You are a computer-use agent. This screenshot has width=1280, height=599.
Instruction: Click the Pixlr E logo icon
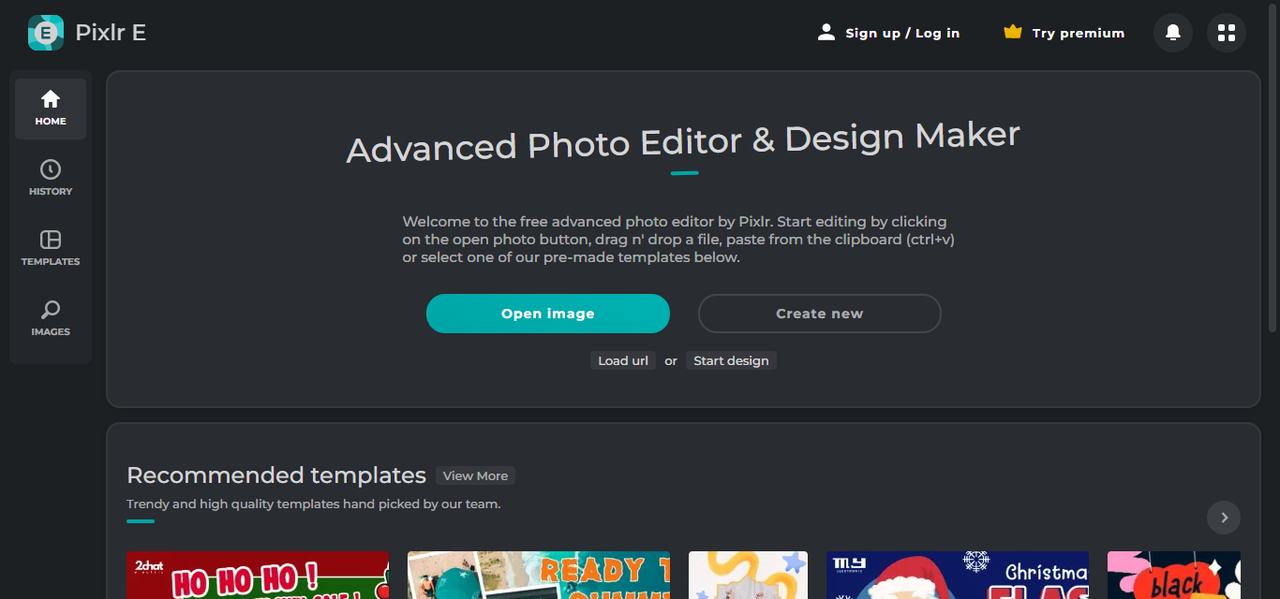click(45, 33)
